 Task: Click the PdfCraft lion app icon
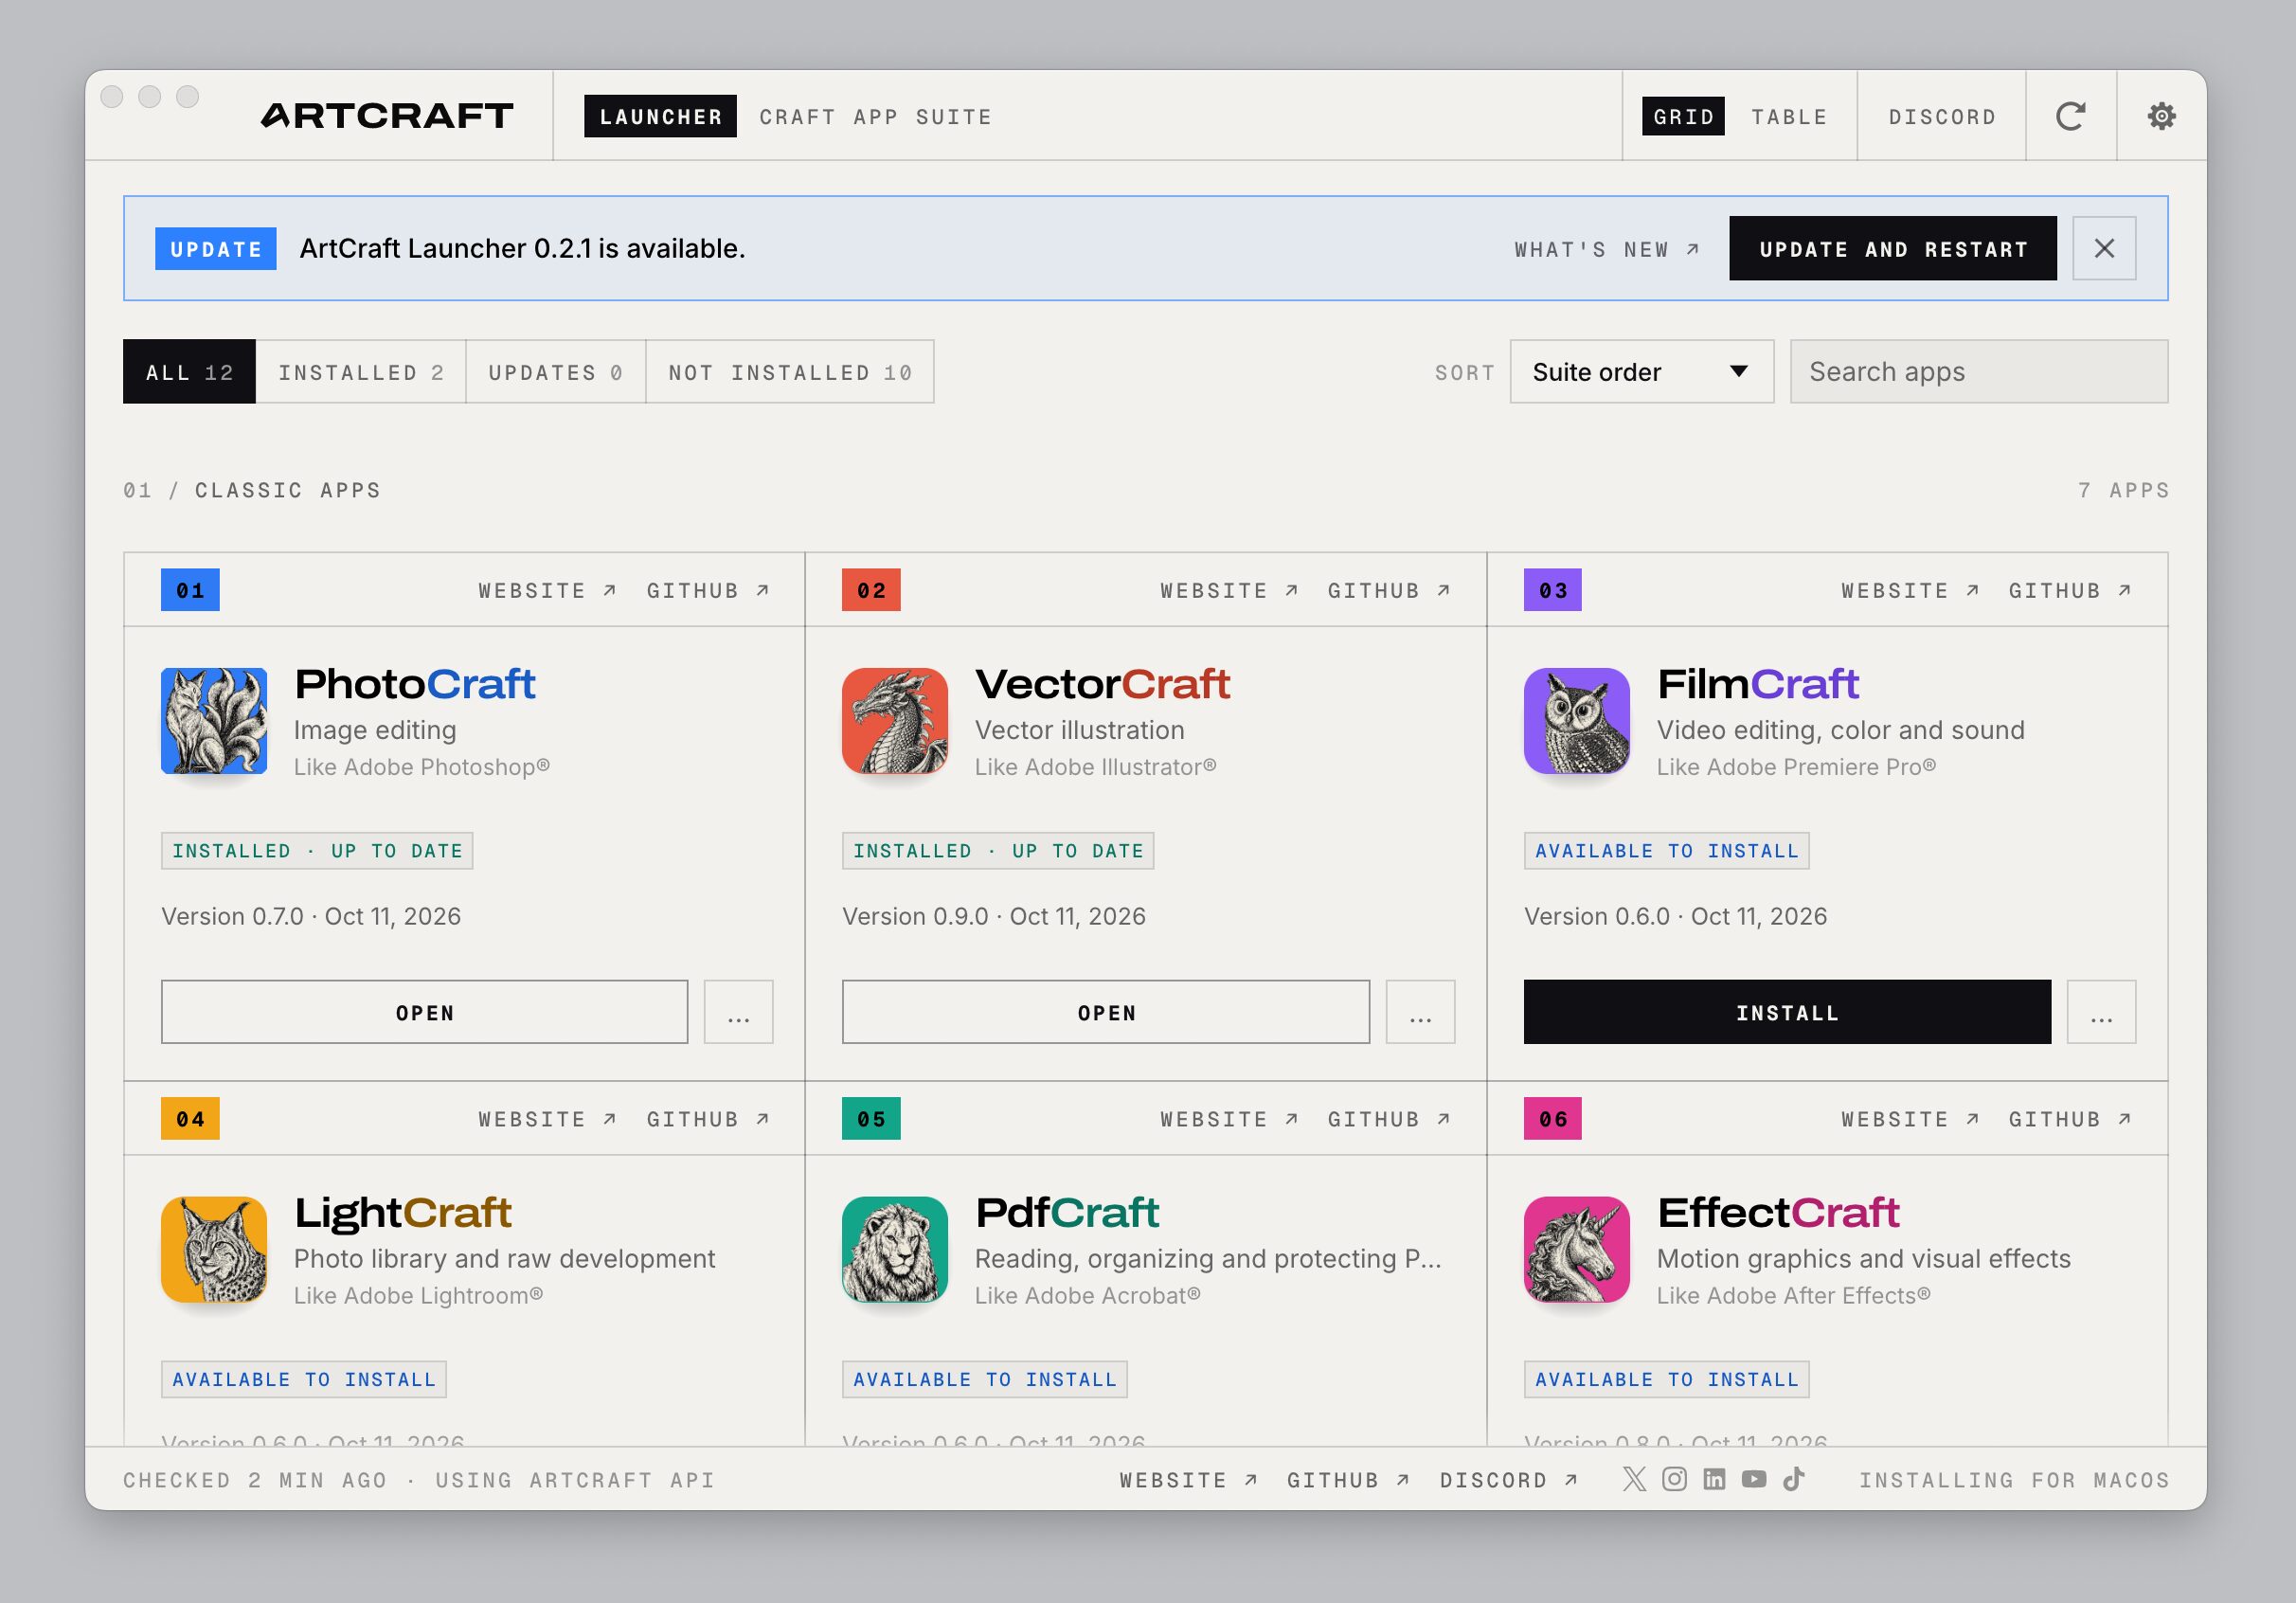click(x=895, y=1249)
